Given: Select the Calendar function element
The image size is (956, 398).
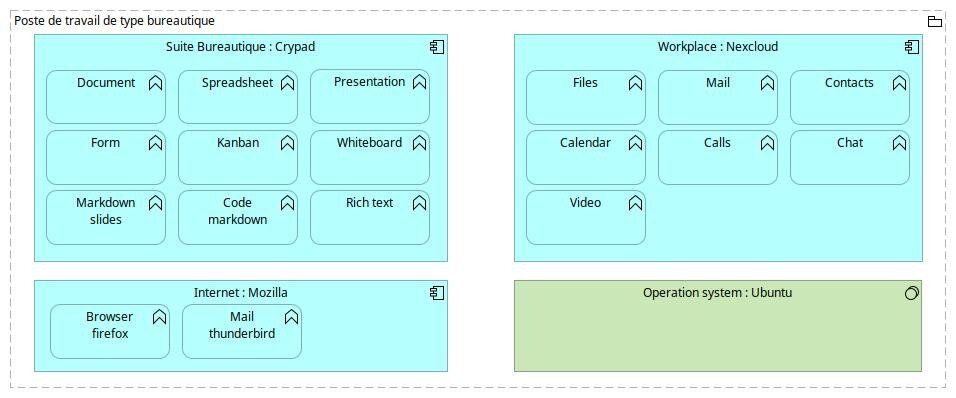Looking at the screenshot, I should point(586,157).
